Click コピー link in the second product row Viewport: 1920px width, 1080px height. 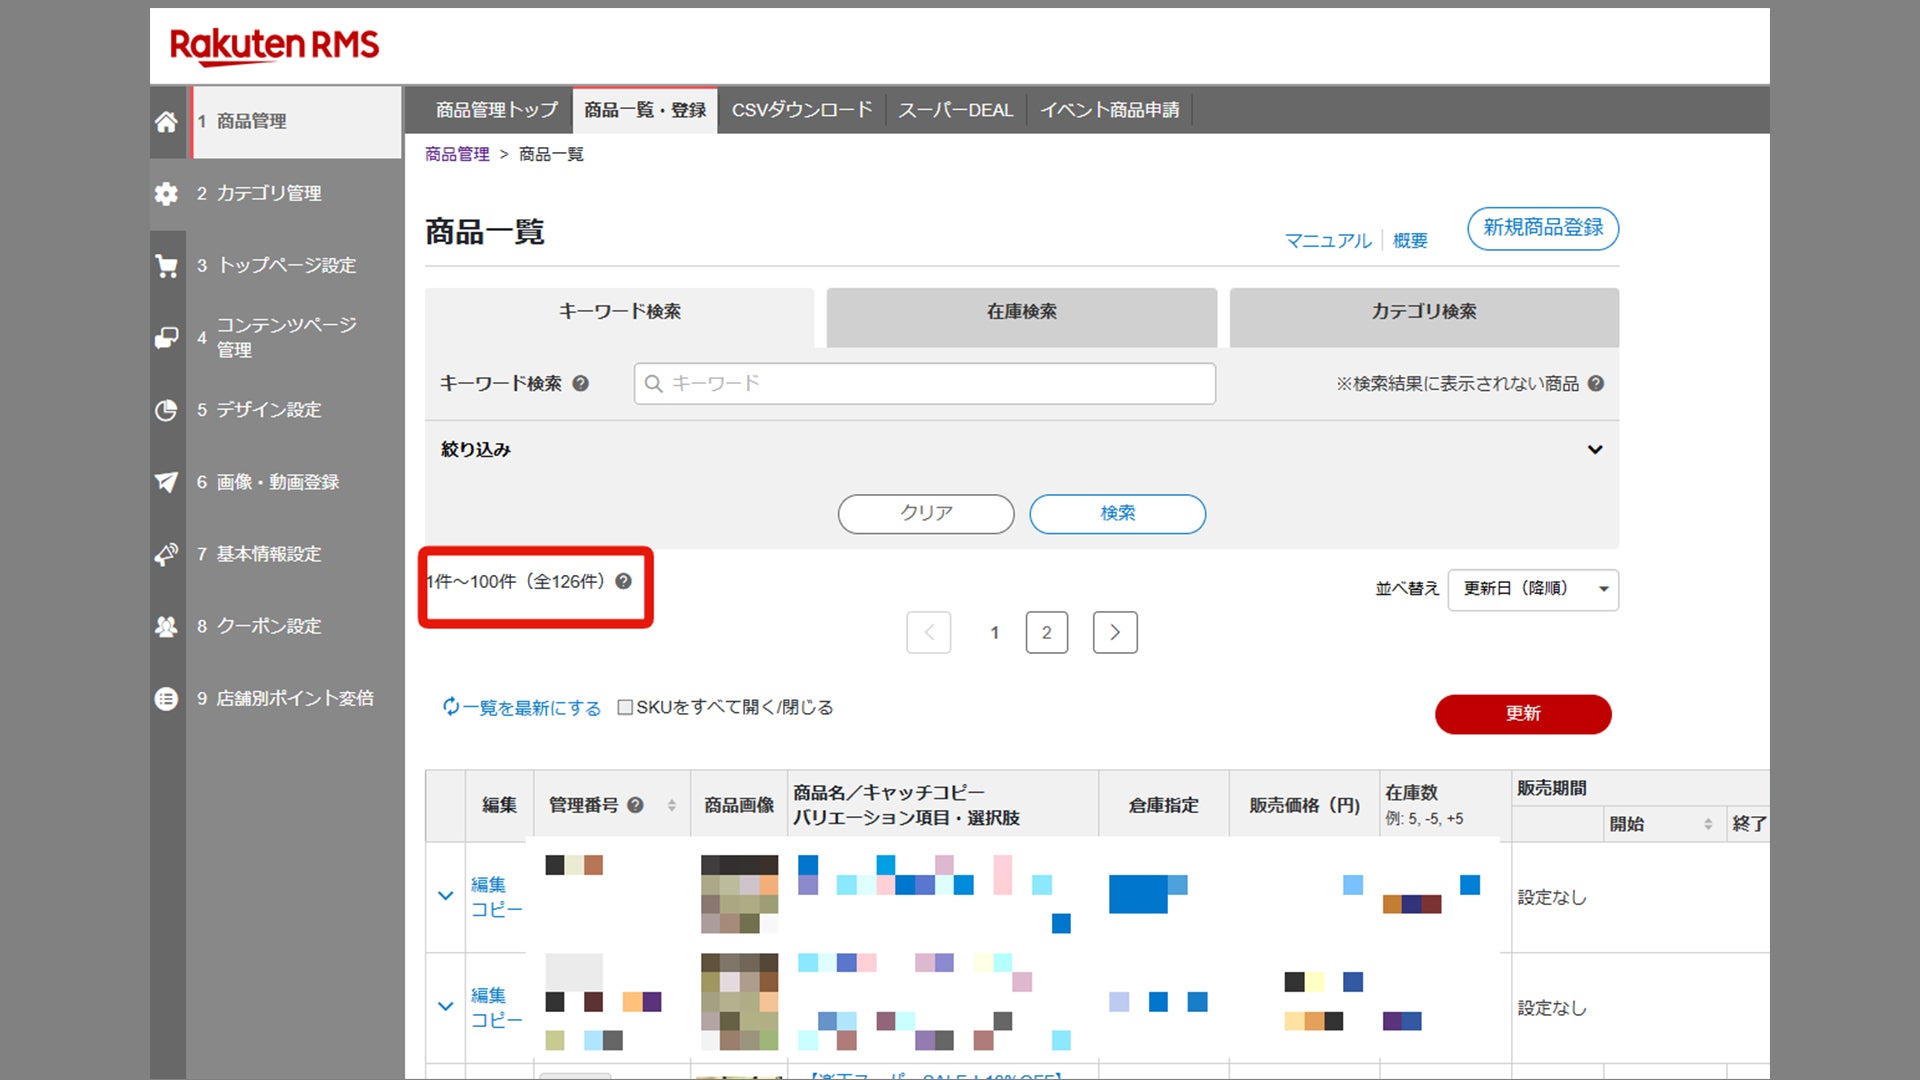click(497, 1020)
